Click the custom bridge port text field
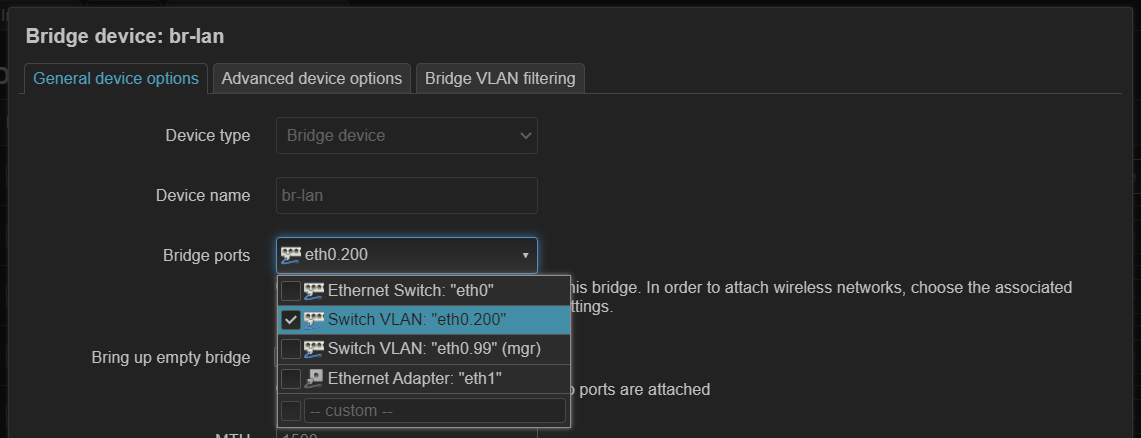The width and height of the screenshot is (1141, 438). (x=435, y=411)
